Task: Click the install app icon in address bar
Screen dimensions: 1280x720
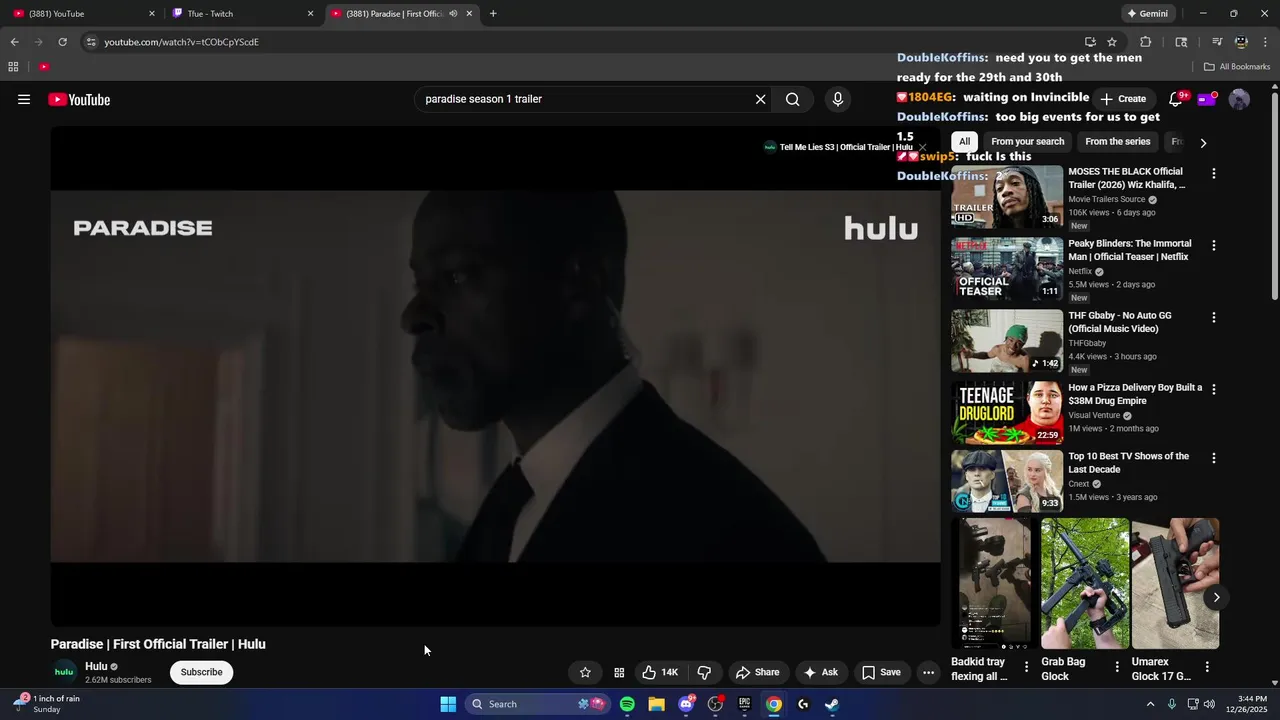Action: tap(1090, 42)
